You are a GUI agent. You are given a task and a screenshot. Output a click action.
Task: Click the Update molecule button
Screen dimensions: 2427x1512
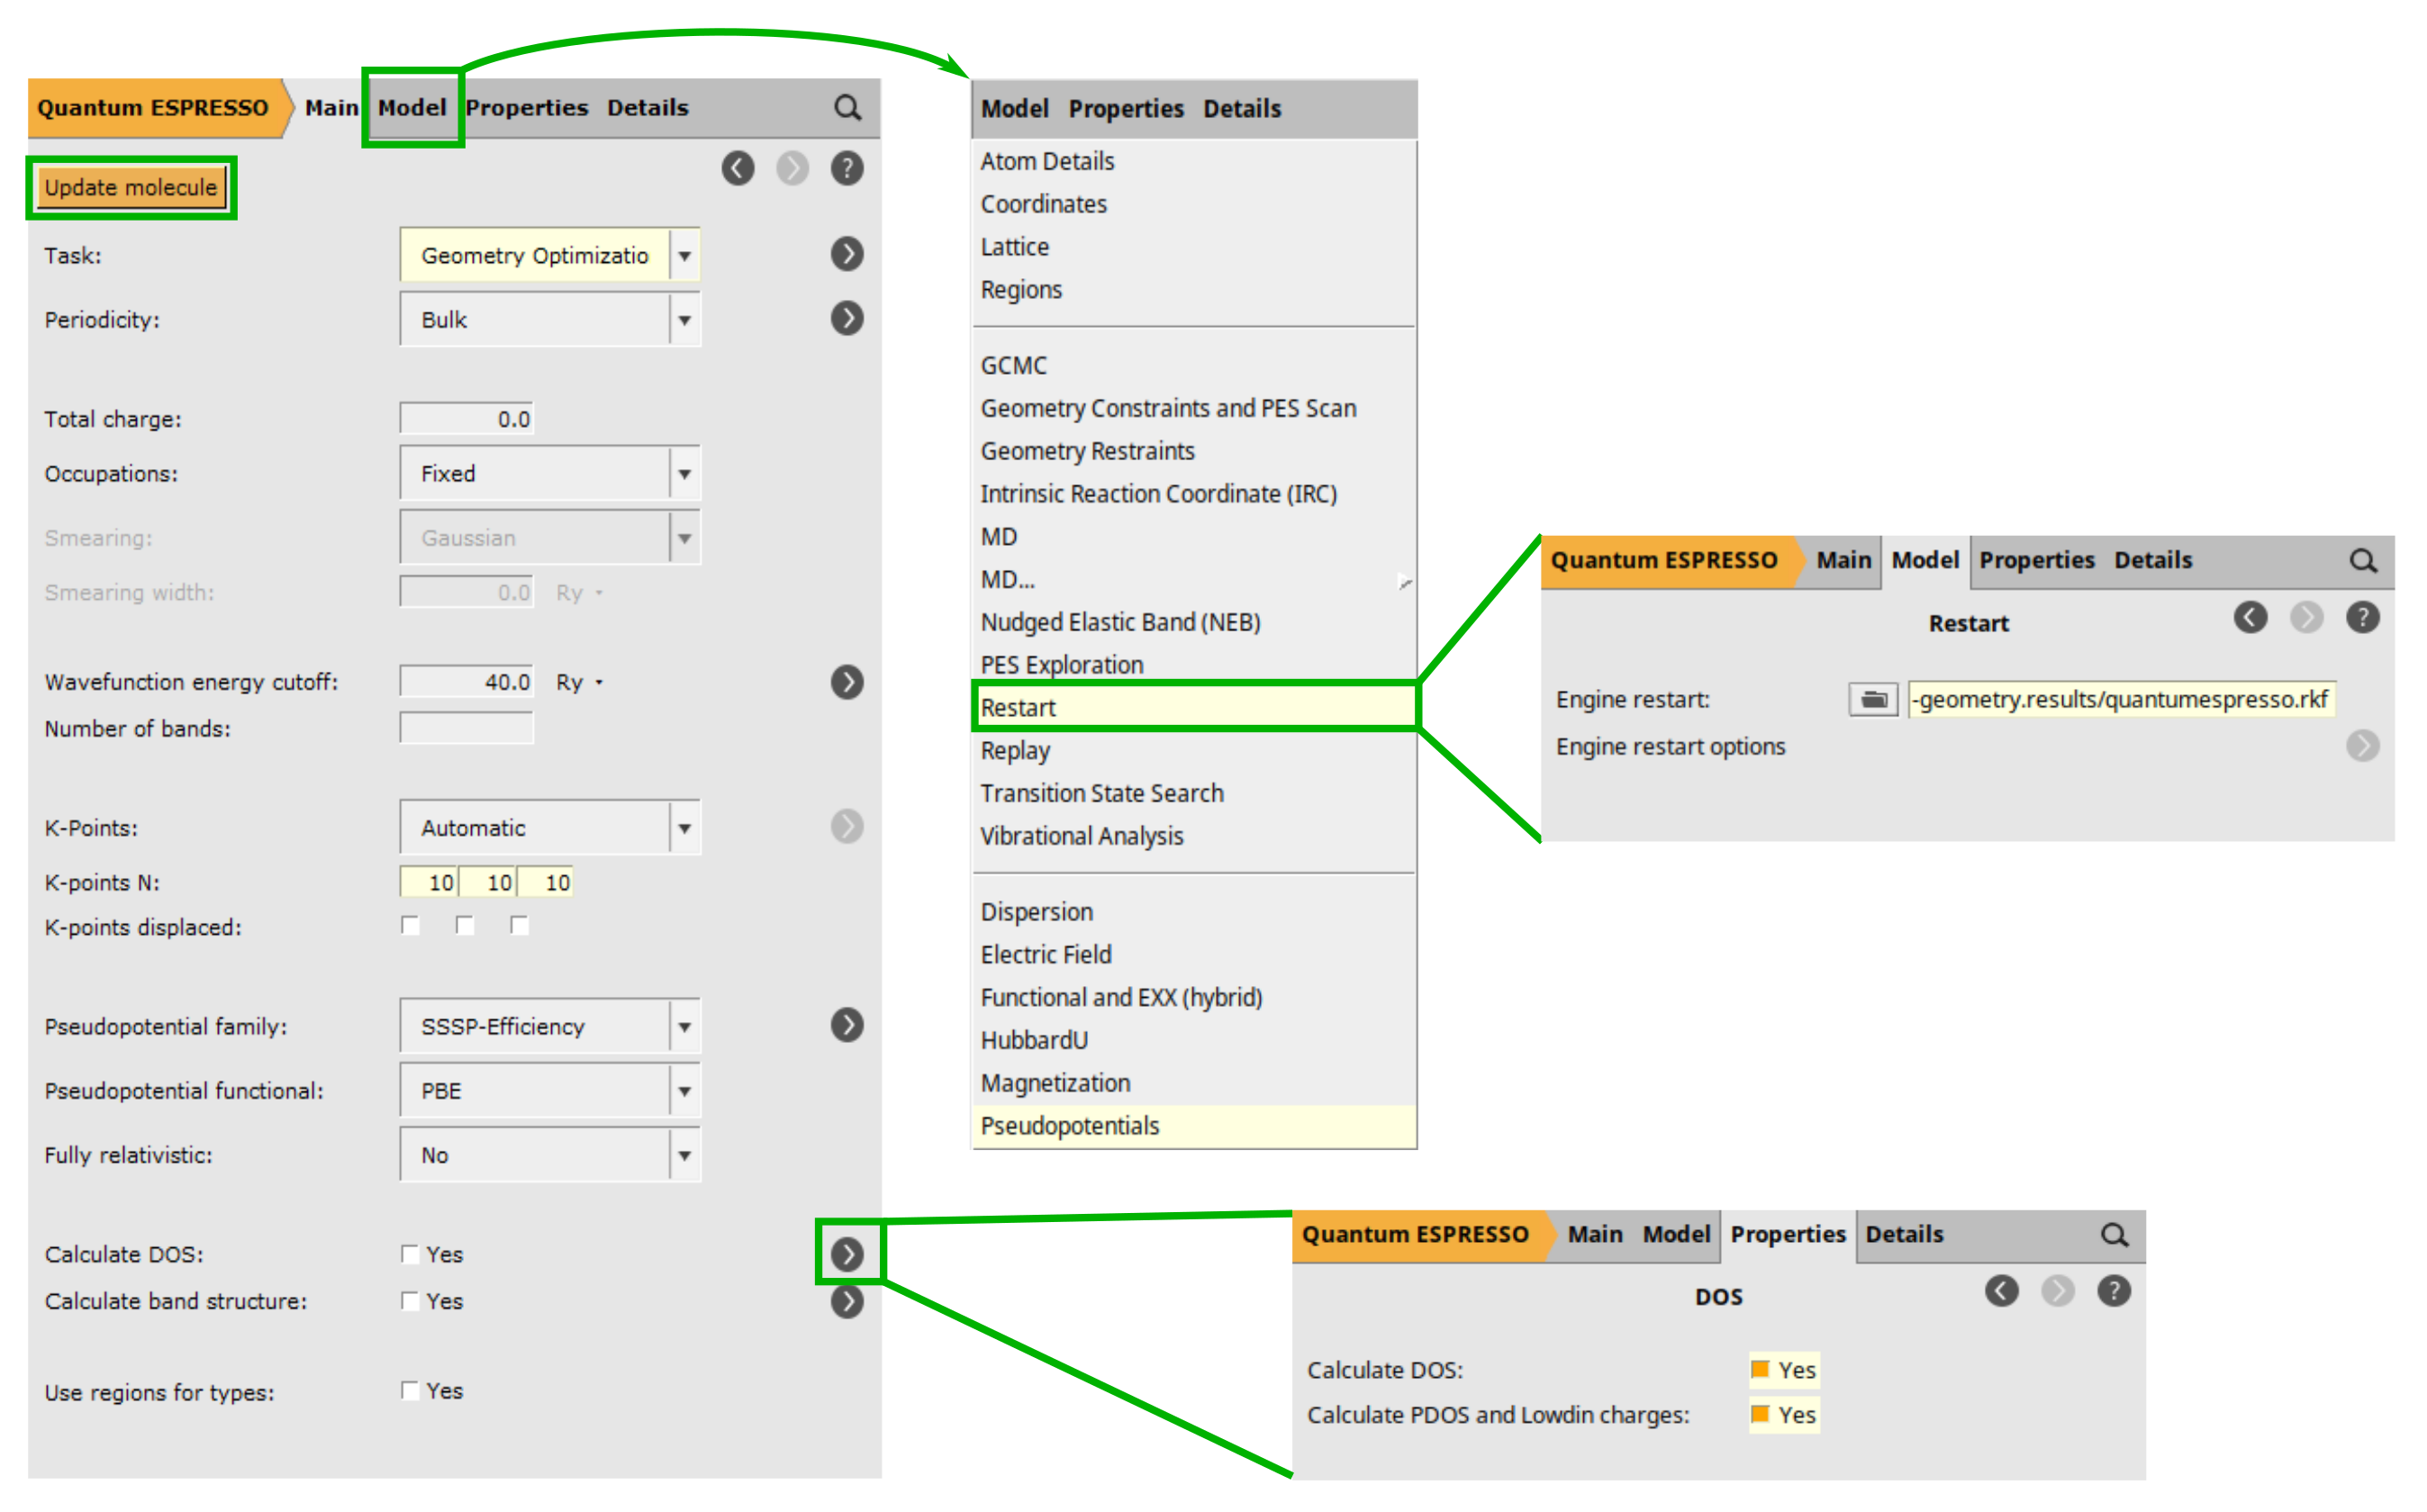[131, 186]
